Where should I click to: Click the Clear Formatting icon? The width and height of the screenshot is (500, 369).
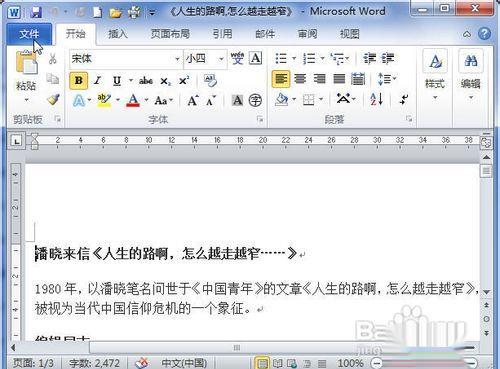[x=210, y=80]
